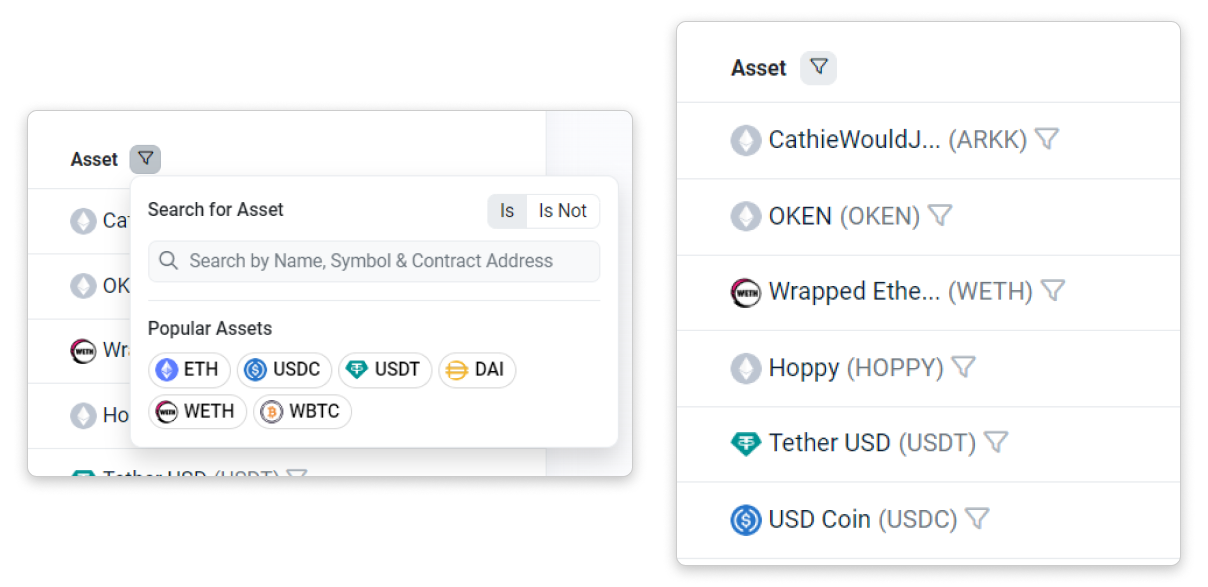Viewport: 1208px width, 587px height.
Task: Switch filter mode to 'Is Not'
Action: [562, 211]
